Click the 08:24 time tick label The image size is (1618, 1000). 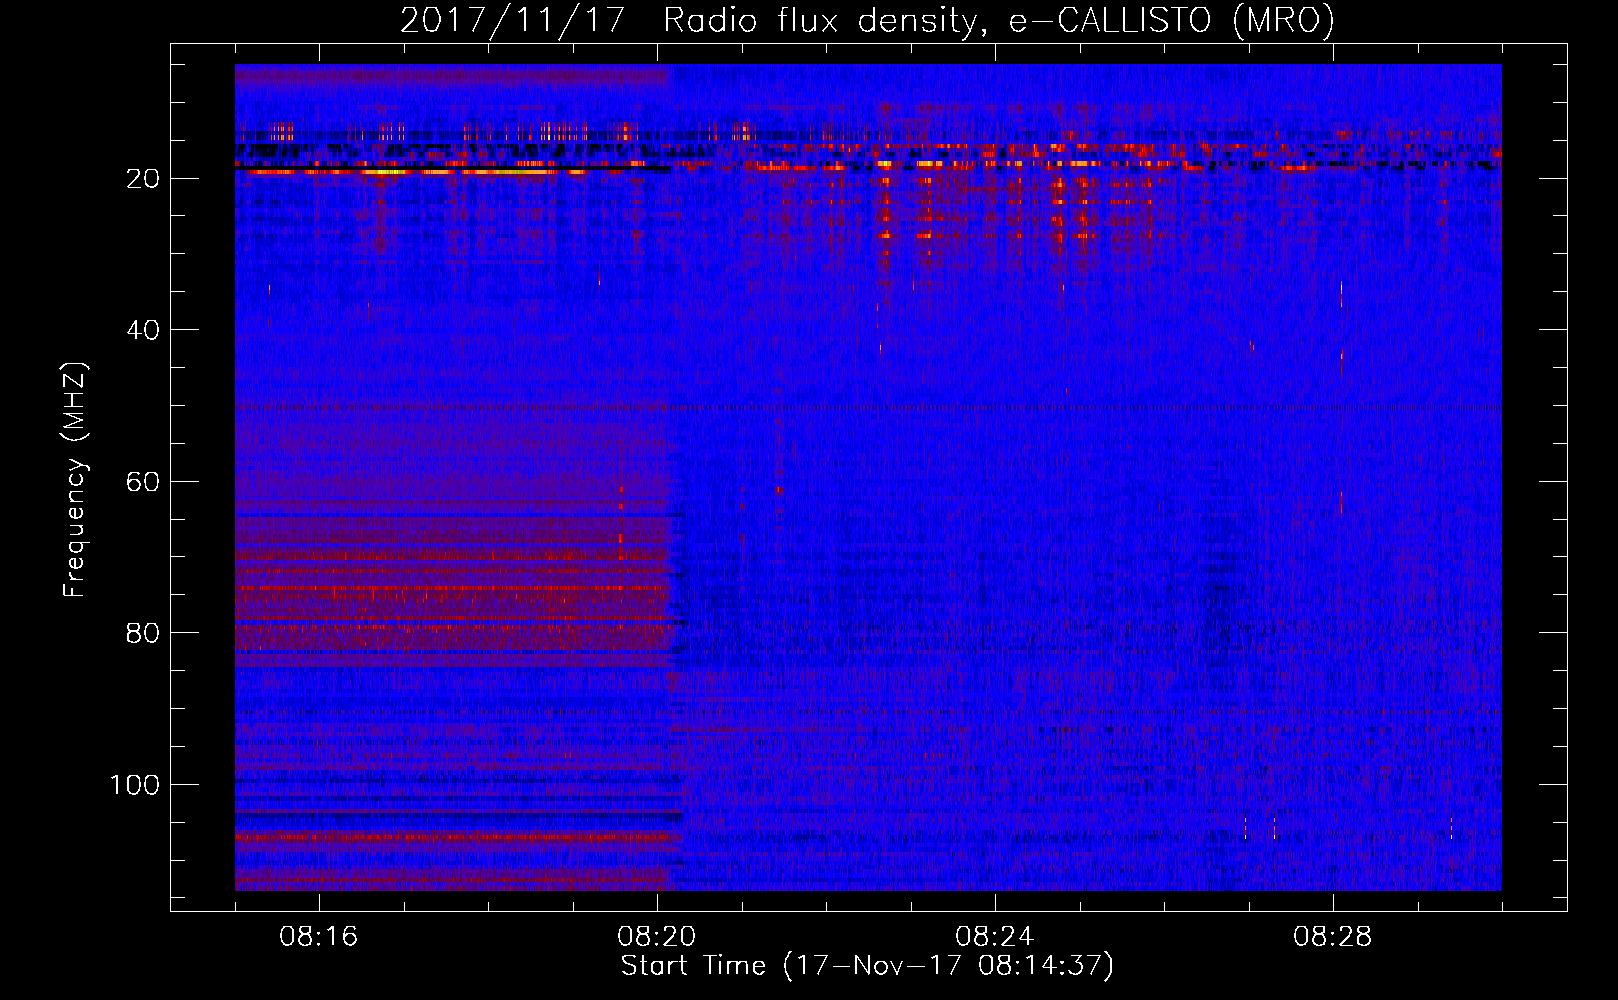tap(995, 937)
